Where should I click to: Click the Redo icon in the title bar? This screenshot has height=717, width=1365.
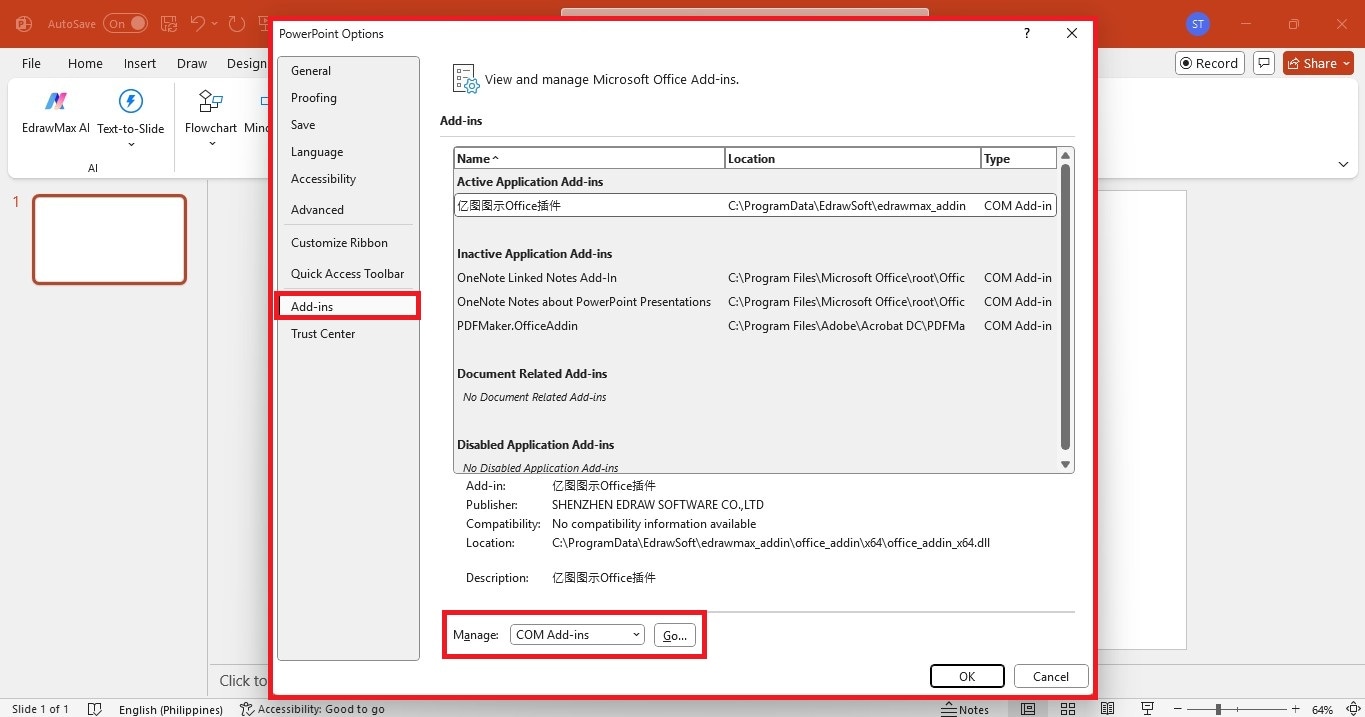pos(236,23)
